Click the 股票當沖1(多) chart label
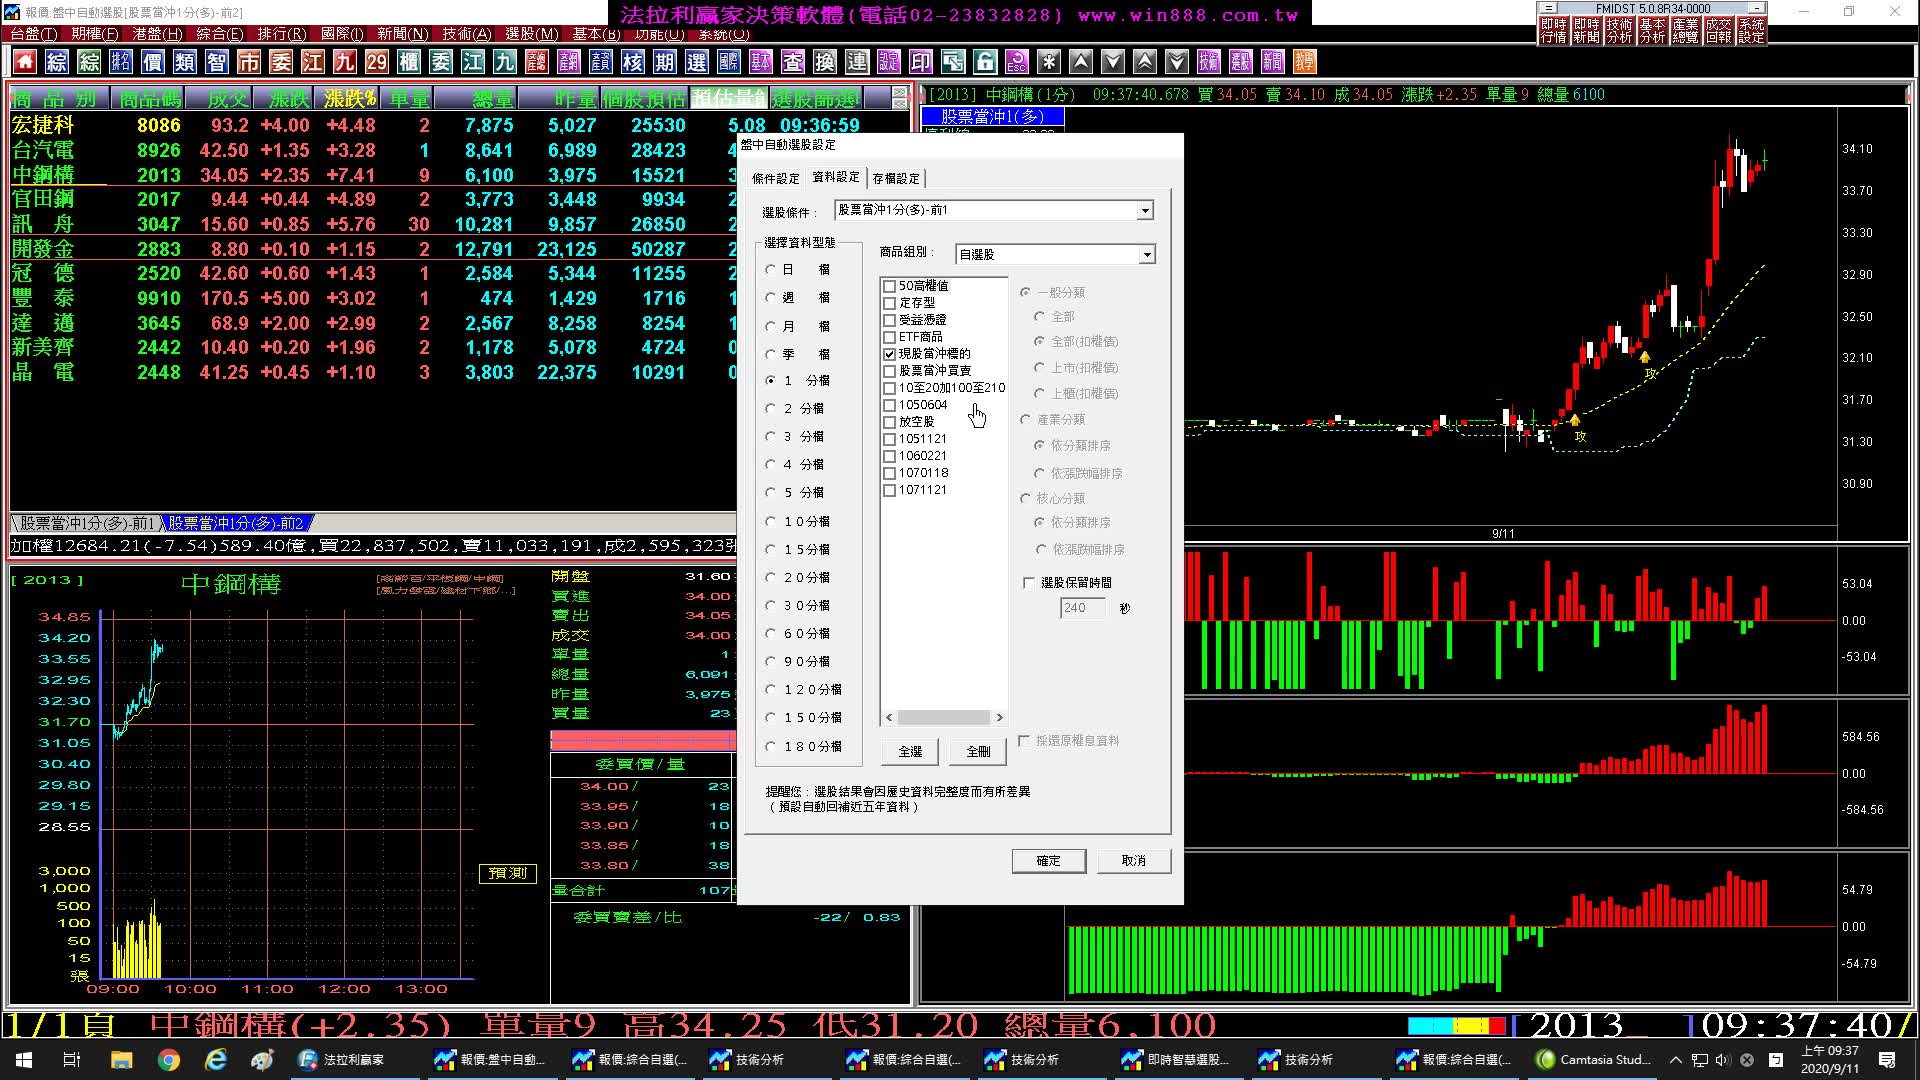The width and height of the screenshot is (1920, 1080). 992,117
